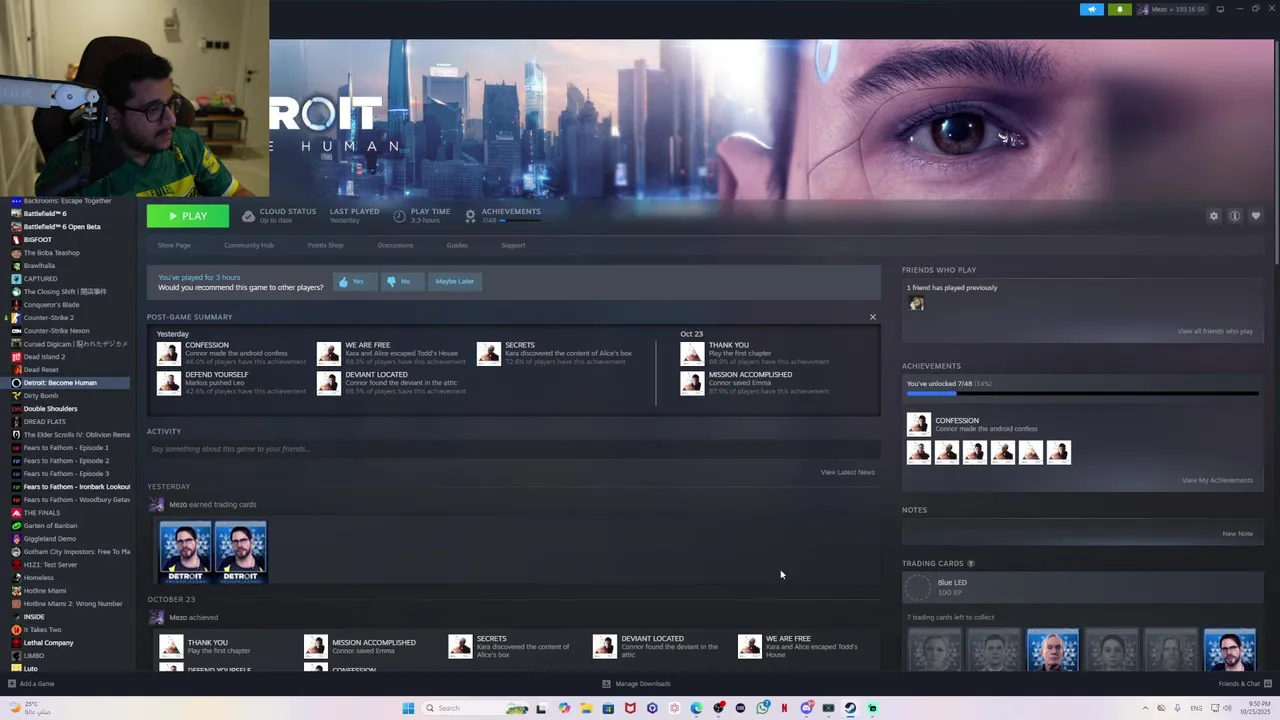This screenshot has height=720, width=1280.
Task: Click the Cloud Status icon
Action: click(x=248, y=216)
